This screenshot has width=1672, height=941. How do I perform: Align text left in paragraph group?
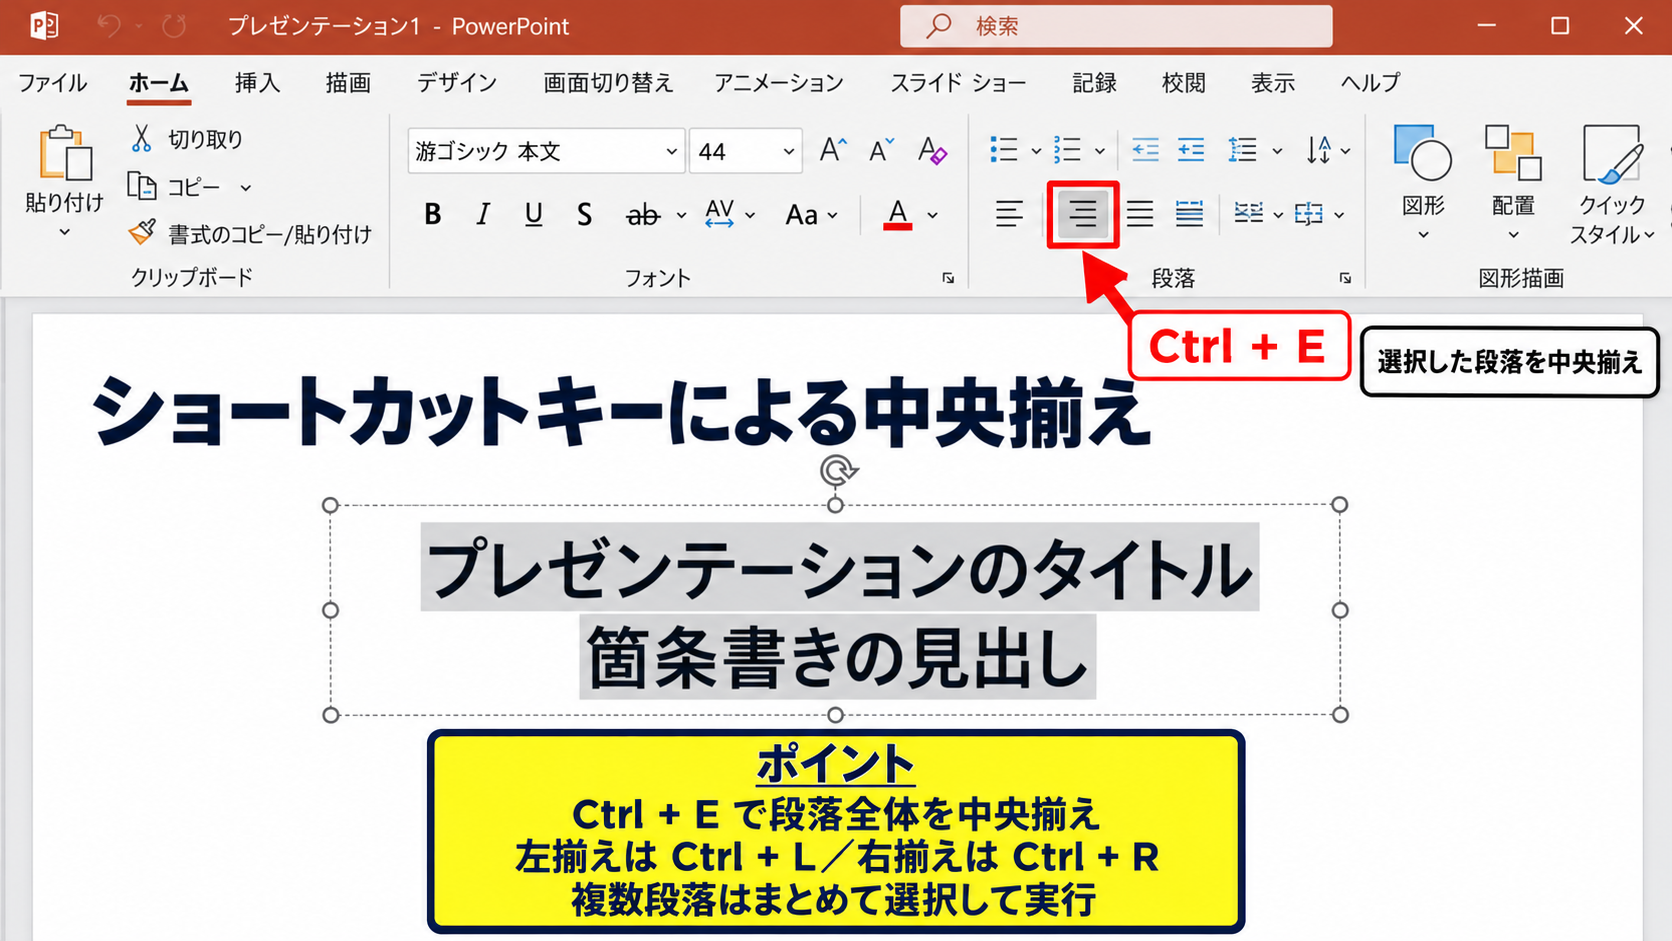(x=1009, y=213)
